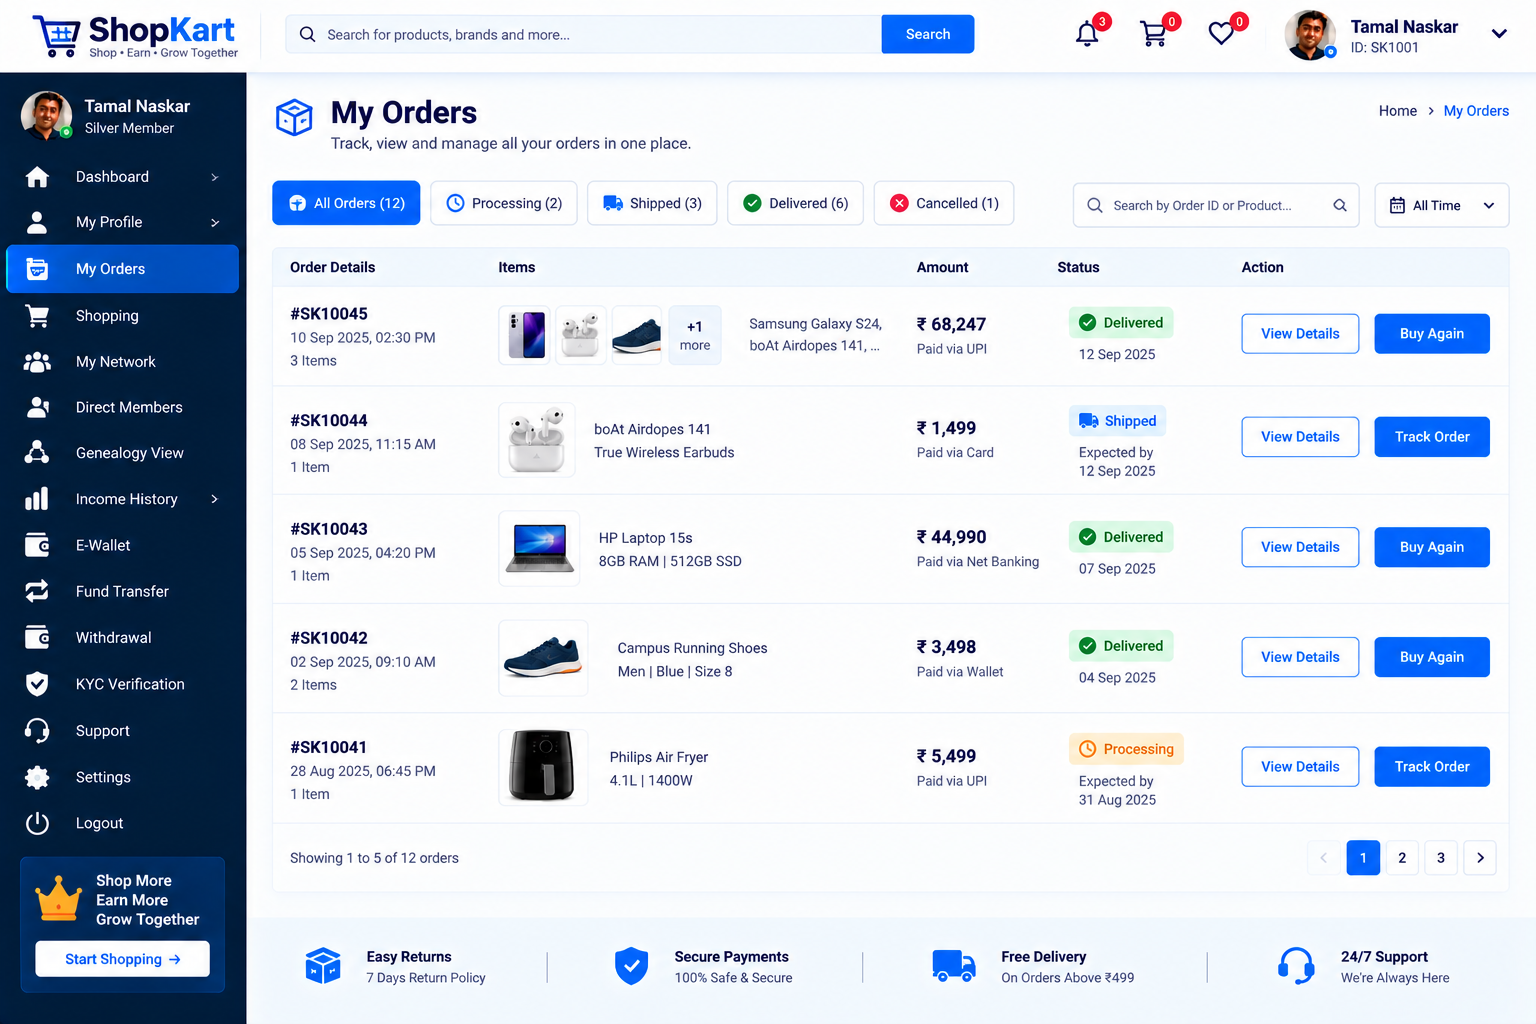Click Track Order for order #SK10044

[1432, 437]
